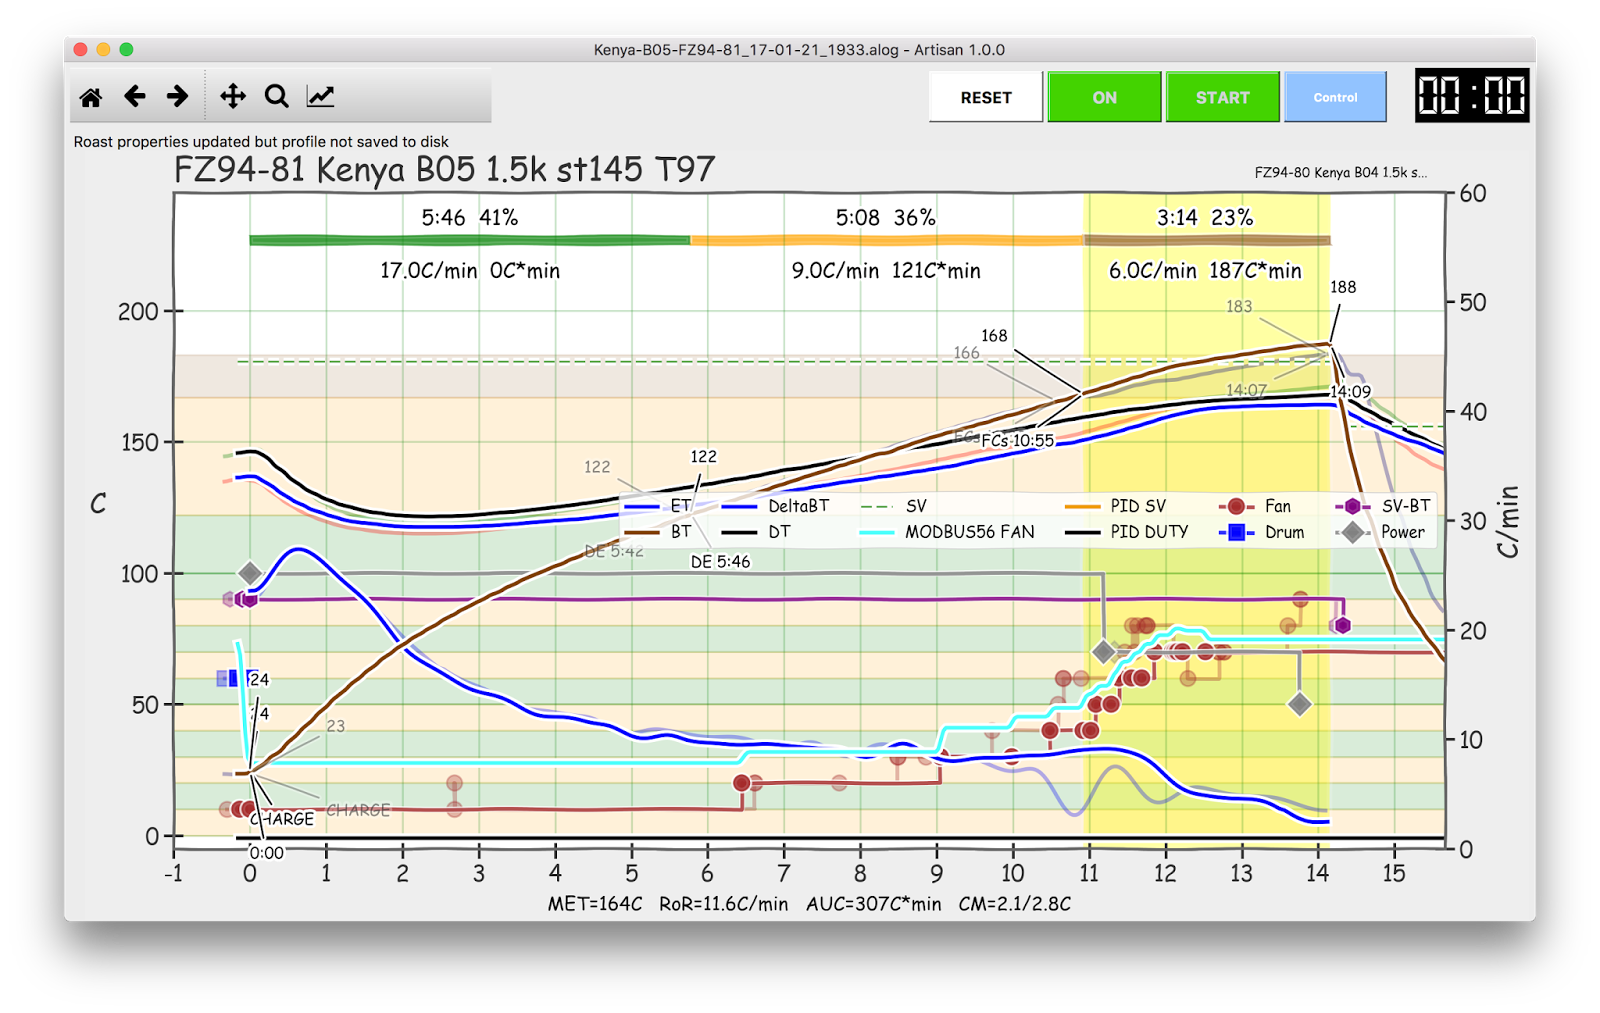Click the 00:00 LCD timer display
Viewport: 1600px width, 1013px height.
(1472, 96)
